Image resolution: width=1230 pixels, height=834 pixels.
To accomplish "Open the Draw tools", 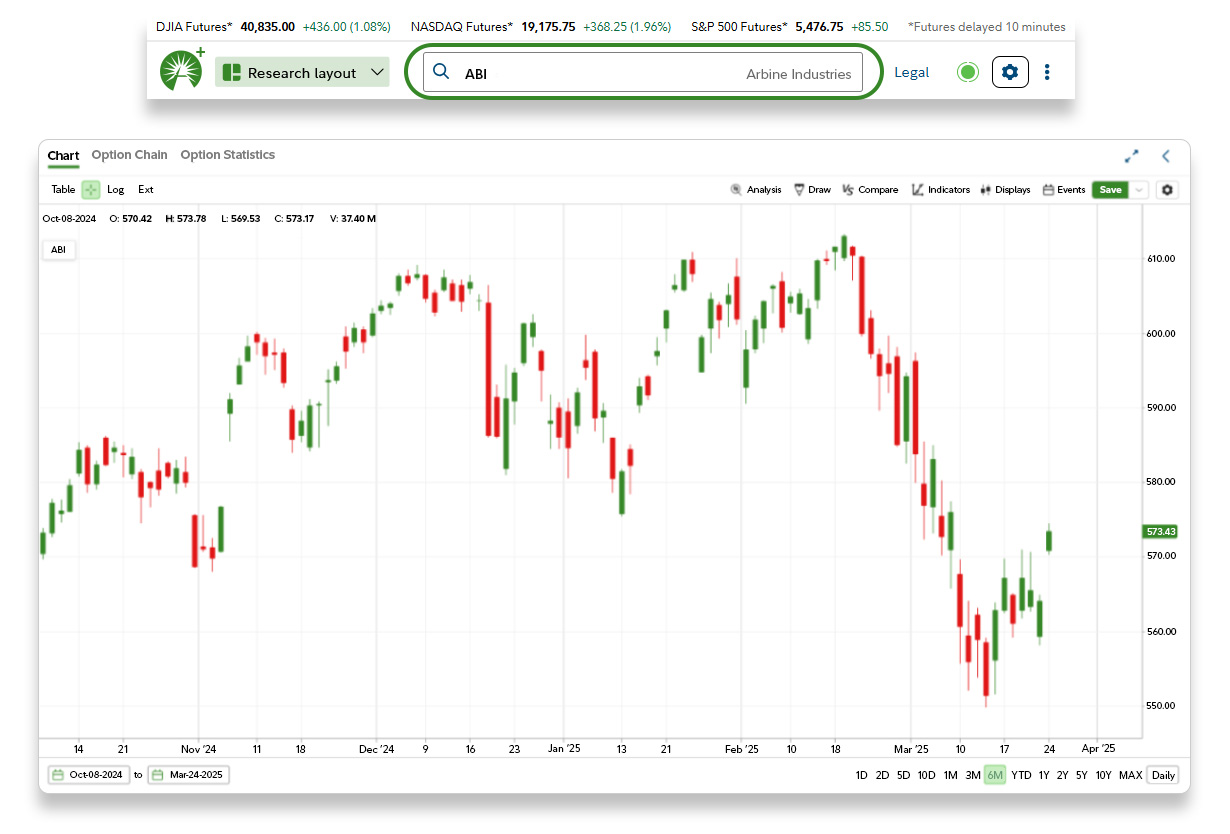I will pos(812,190).
